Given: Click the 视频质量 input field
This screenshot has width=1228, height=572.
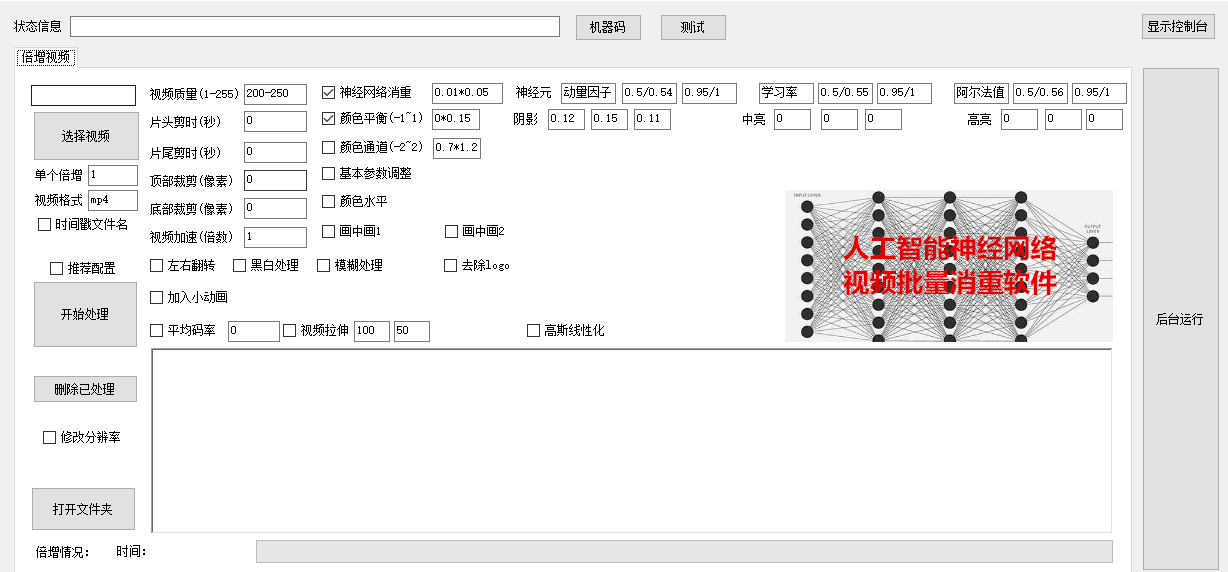Looking at the screenshot, I should click(x=275, y=94).
